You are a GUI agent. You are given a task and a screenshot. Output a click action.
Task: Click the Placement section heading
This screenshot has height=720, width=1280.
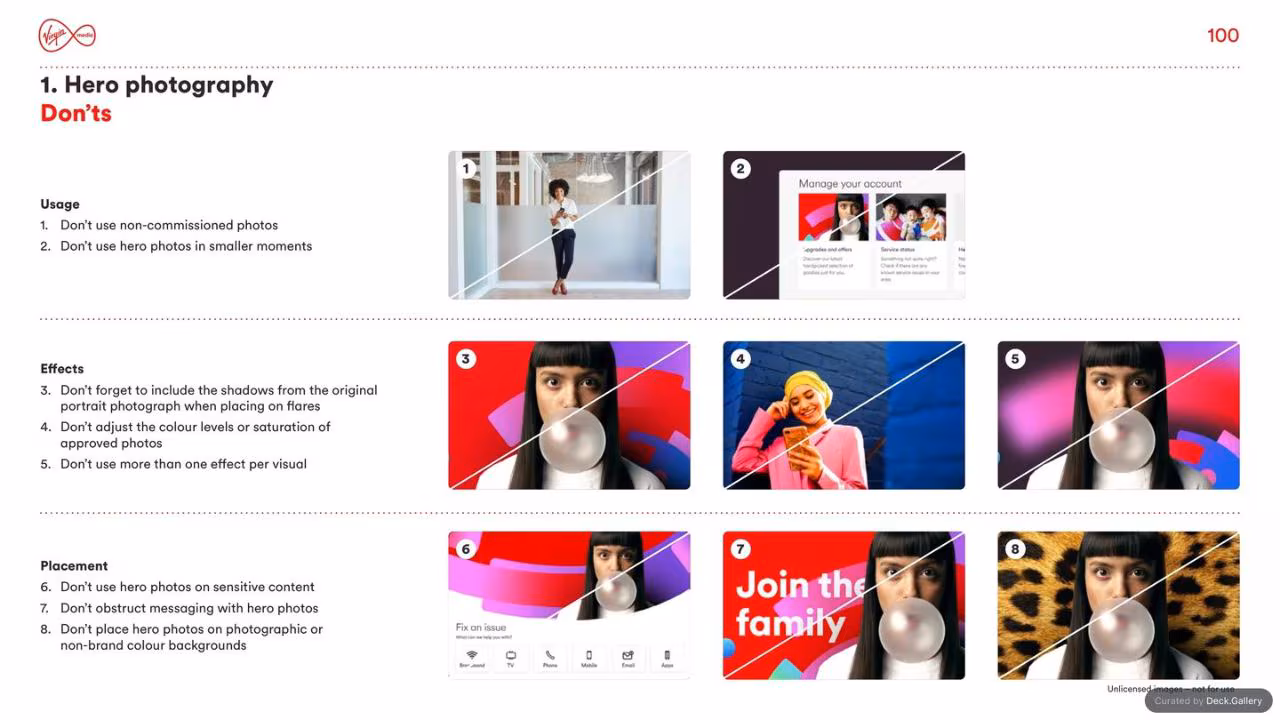[x=74, y=566]
